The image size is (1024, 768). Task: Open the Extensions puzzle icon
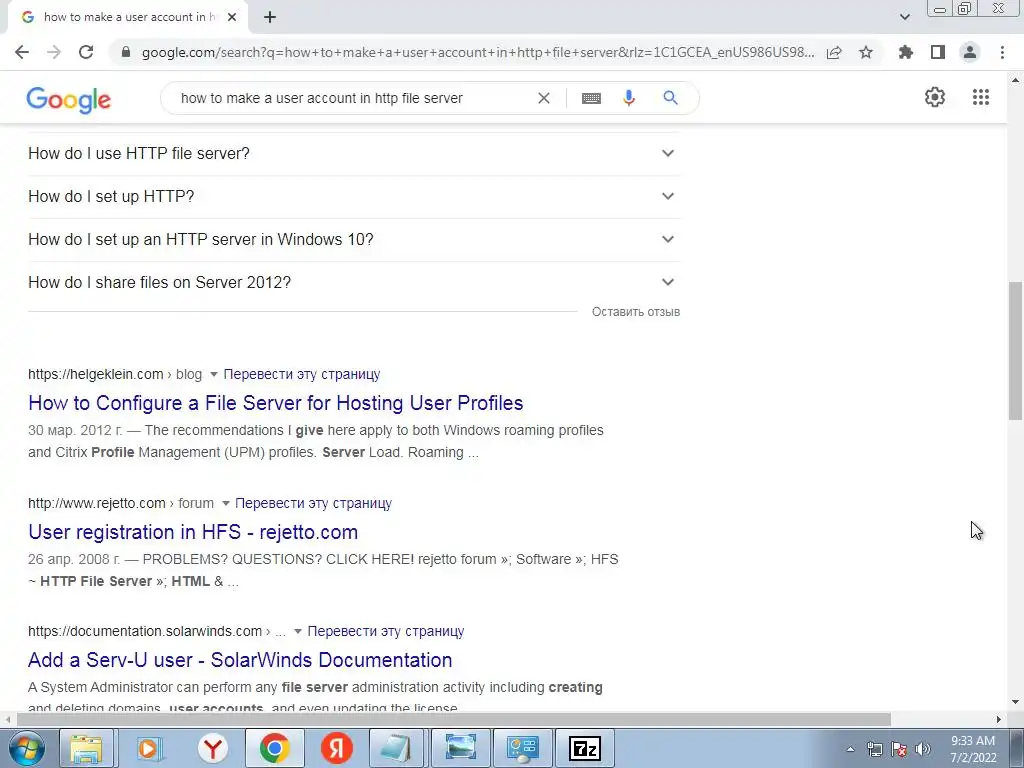(905, 52)
